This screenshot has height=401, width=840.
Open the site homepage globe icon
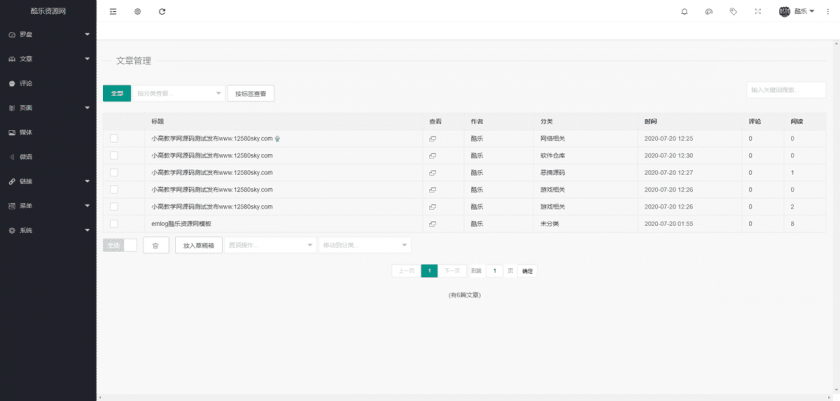[138, 11]
